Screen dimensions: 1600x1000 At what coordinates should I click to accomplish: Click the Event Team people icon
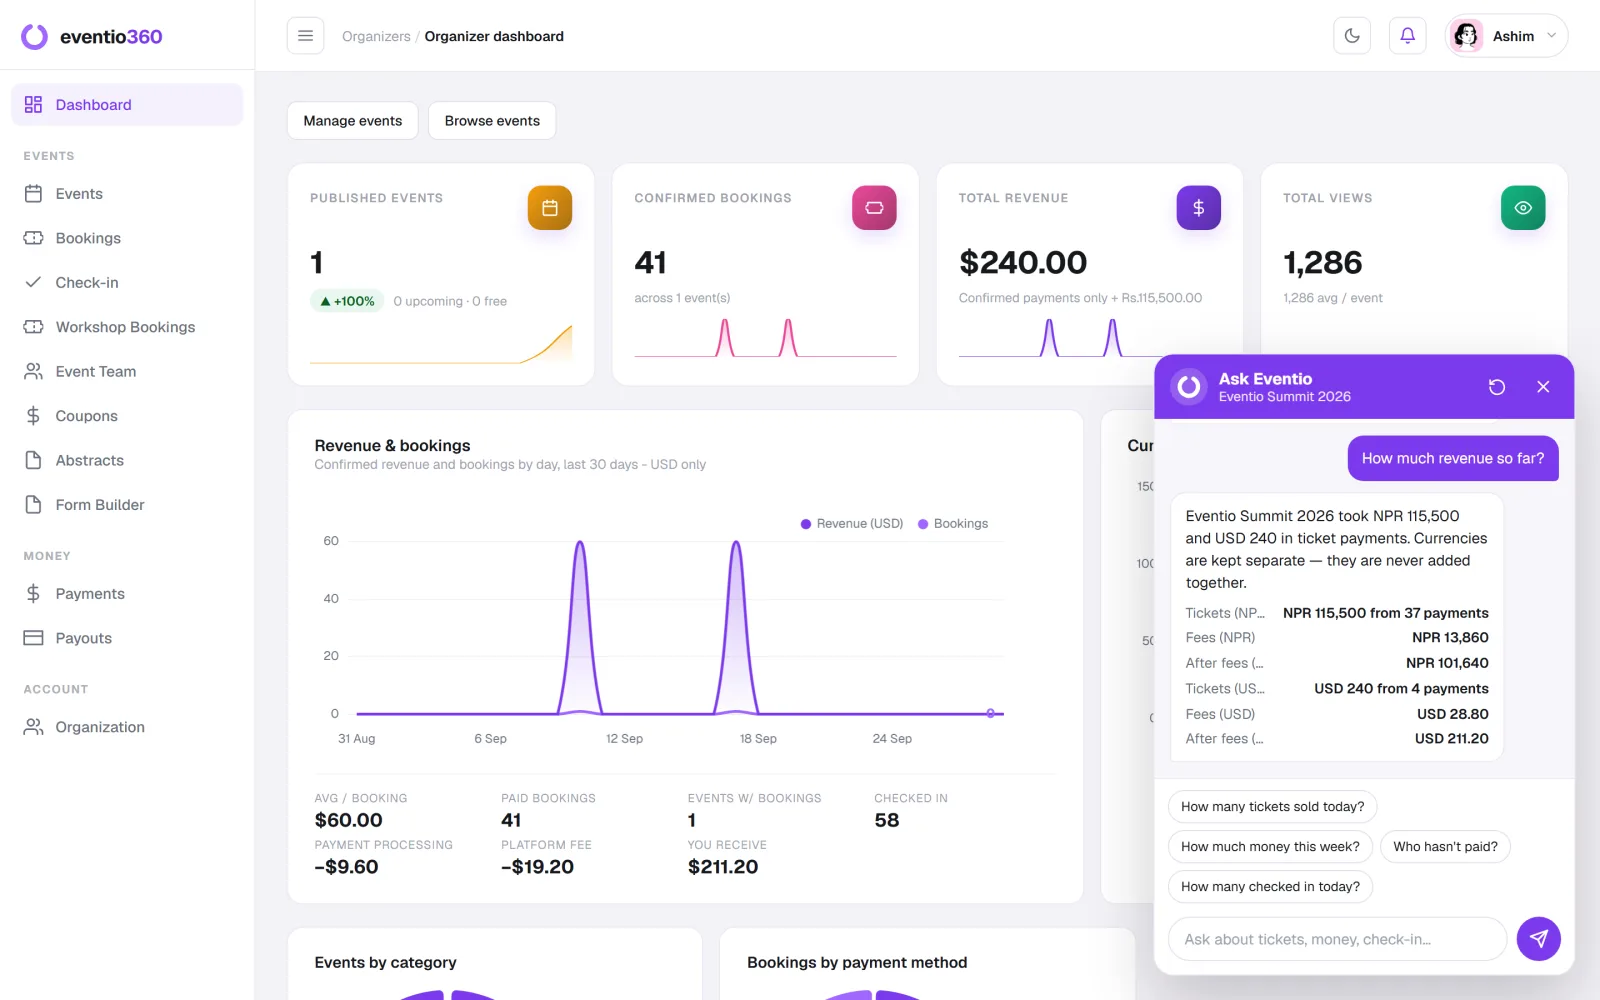[33, 371]
